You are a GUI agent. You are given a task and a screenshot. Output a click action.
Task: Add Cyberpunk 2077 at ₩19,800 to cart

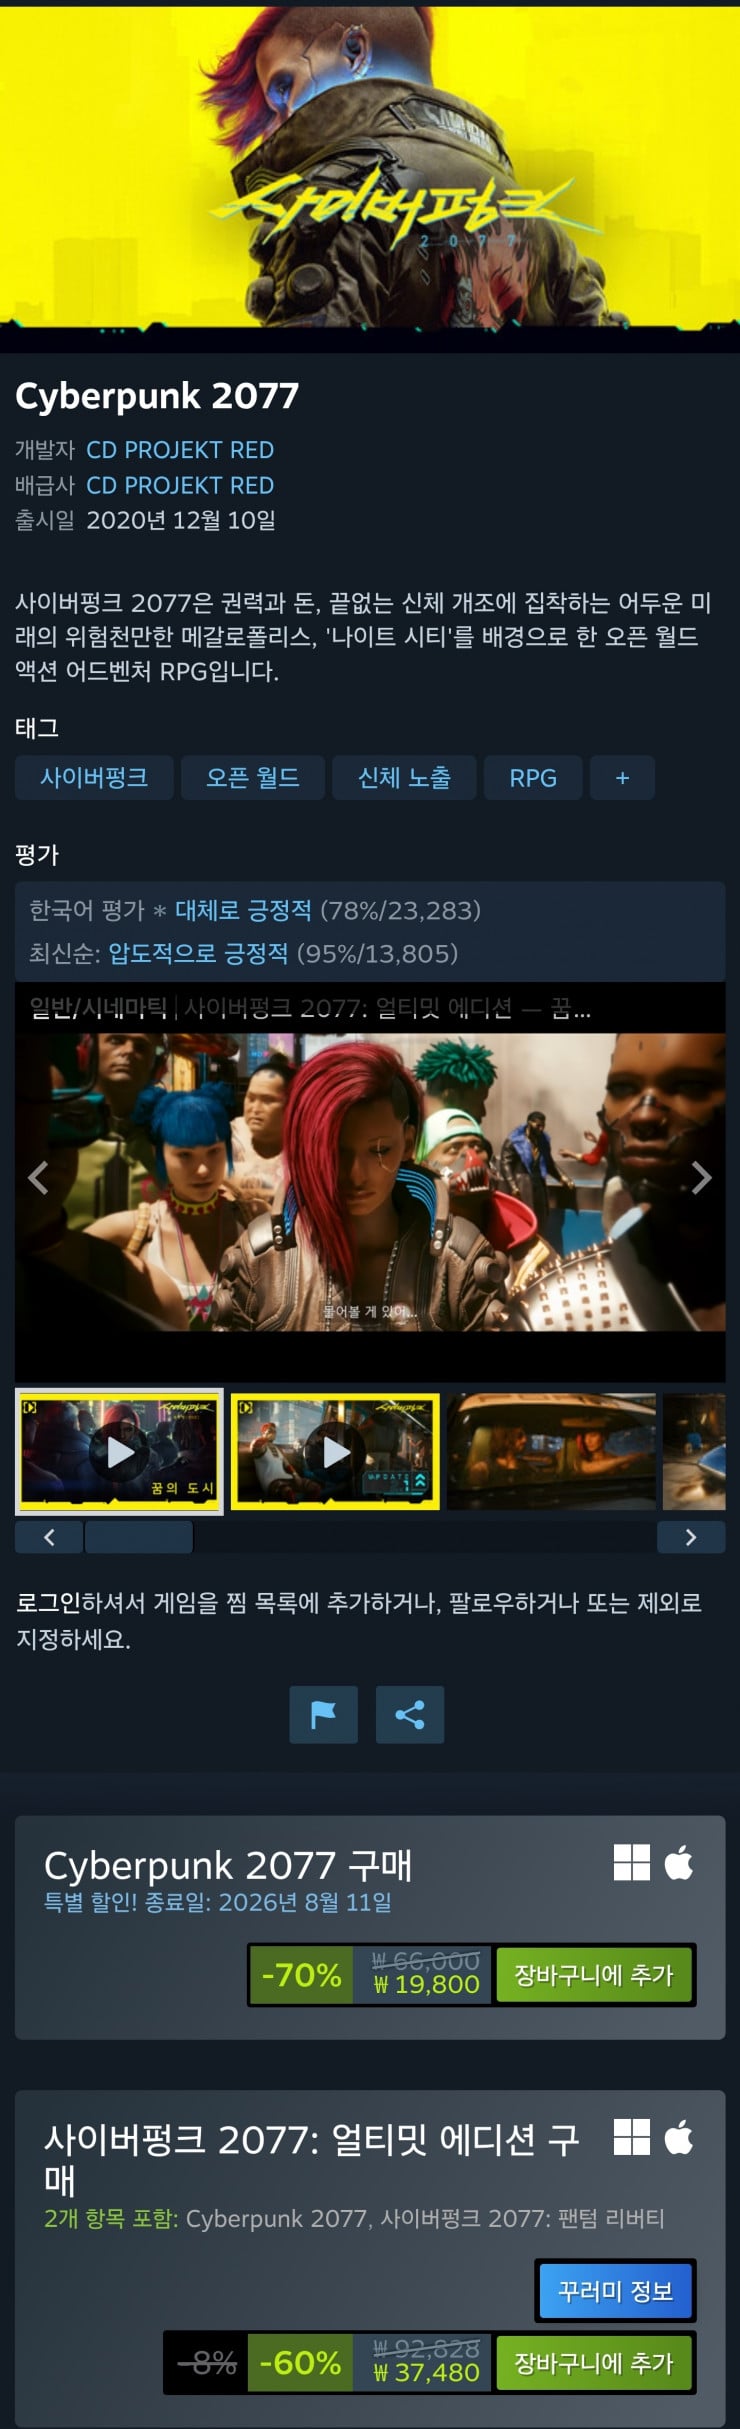[594, 1974]
